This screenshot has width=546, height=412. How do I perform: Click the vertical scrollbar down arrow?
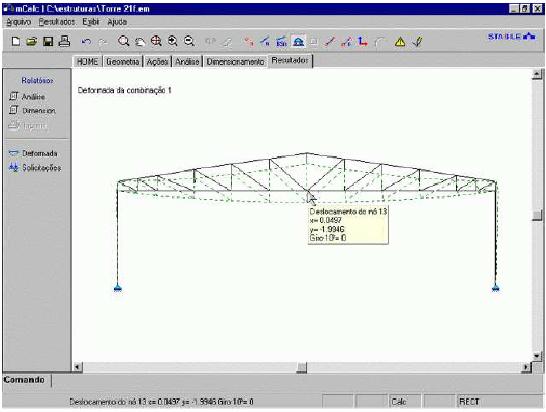click(x=537, y=356)
